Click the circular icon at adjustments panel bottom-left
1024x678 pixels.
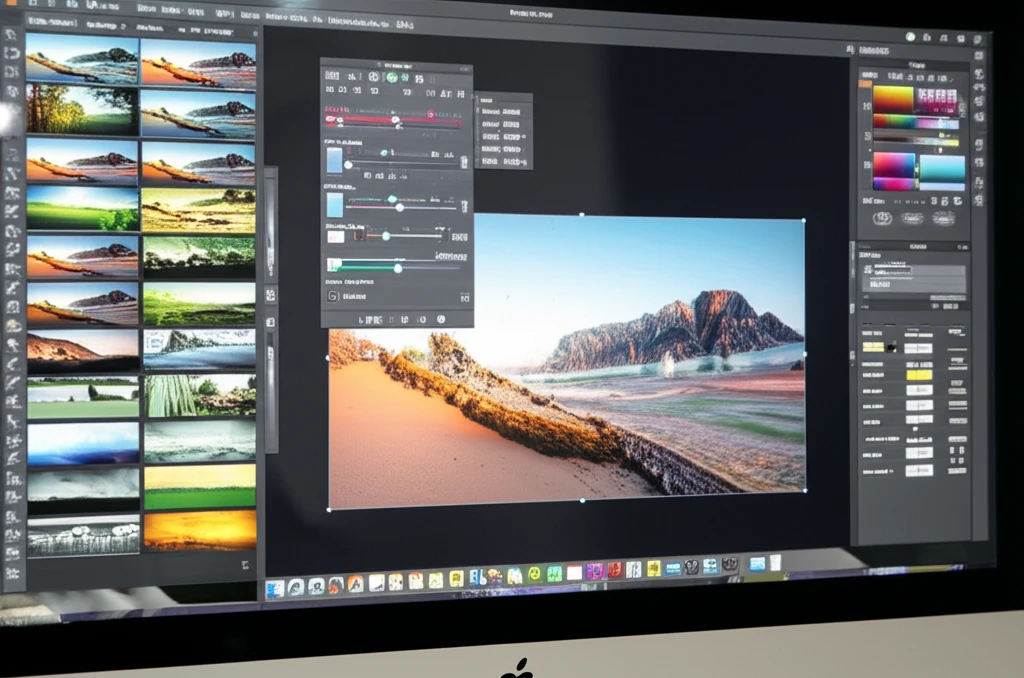click(333, 296)
